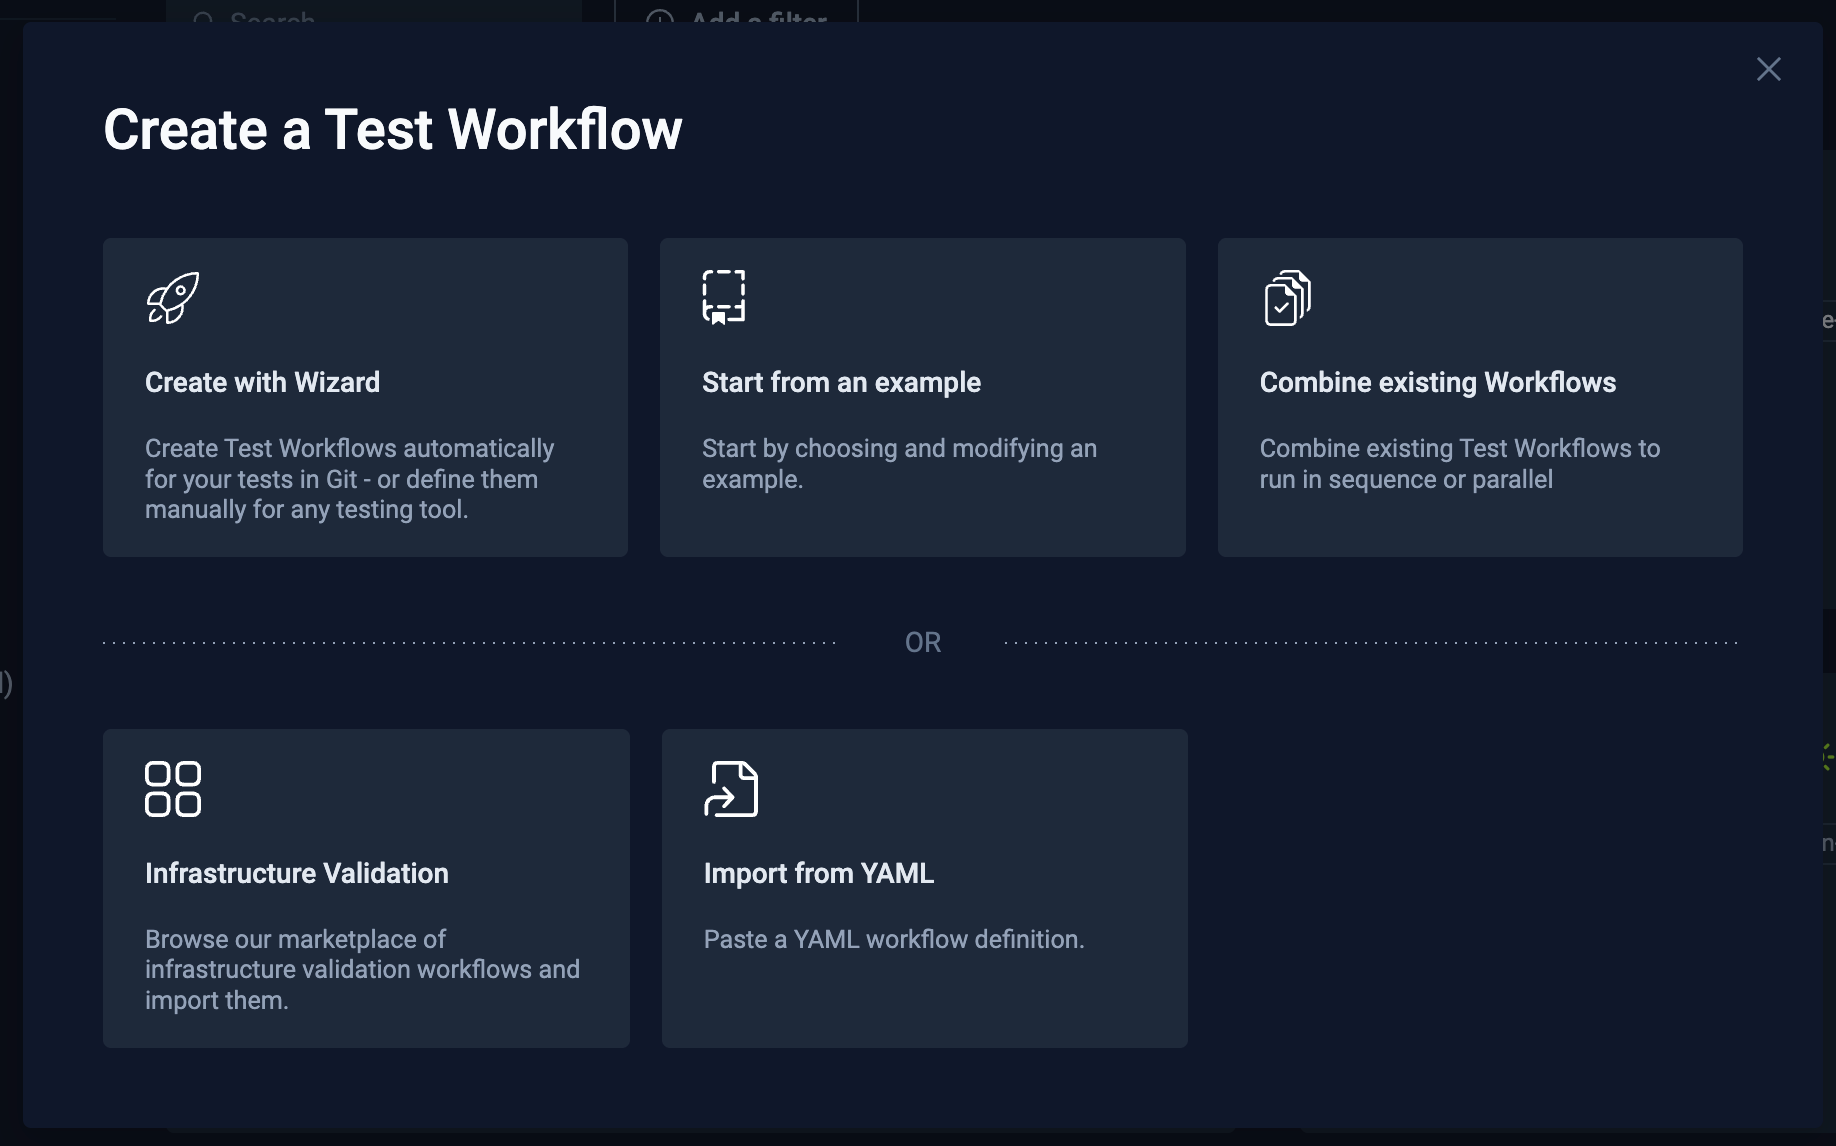Dismiss the Create a Test Workflow dialog
The width and height of the screenshot is (1836, 1146).
[x=1769, y=69]
